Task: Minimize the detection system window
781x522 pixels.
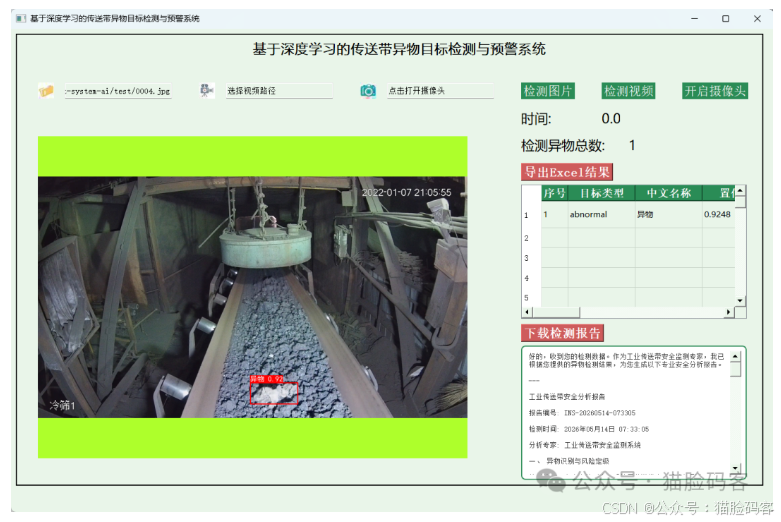Action: click(x=694, y=18)
